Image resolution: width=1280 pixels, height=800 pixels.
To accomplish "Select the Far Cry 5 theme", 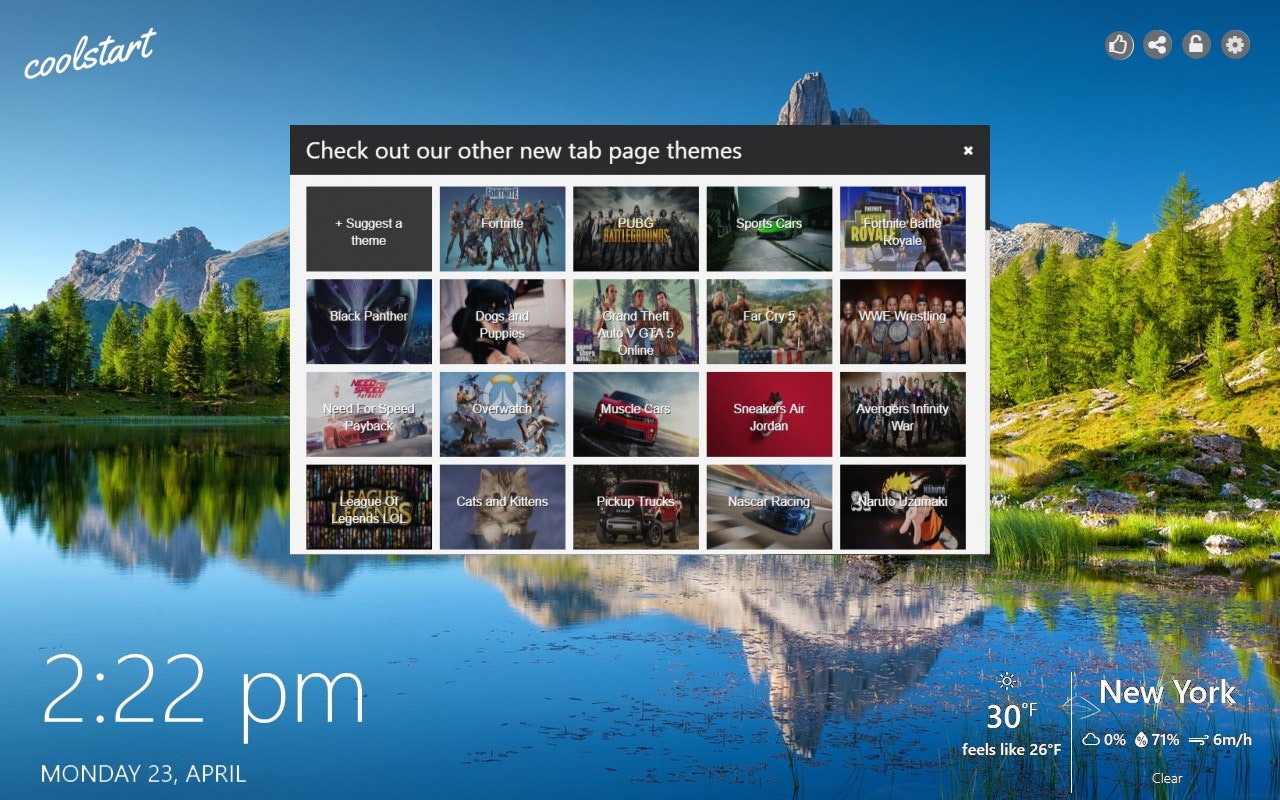I will [769, 321].
